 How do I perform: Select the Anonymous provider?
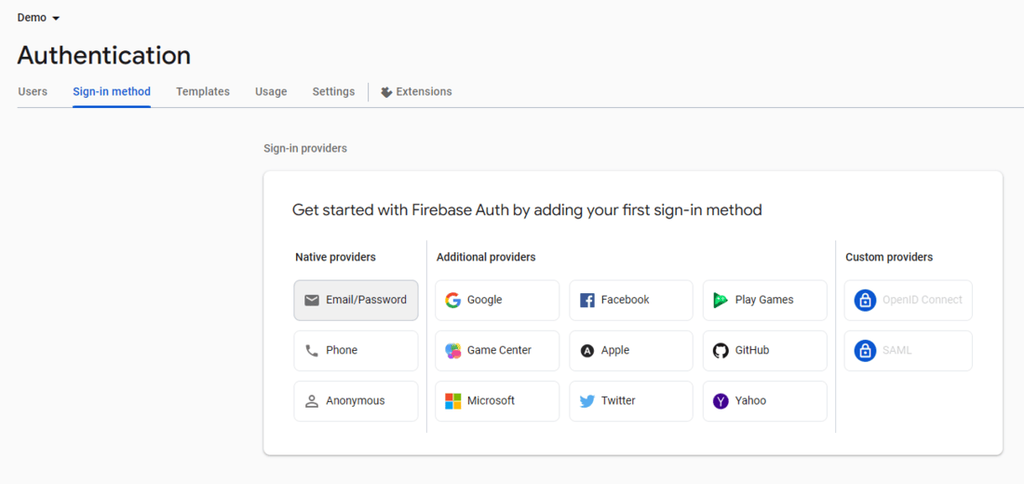click(x=356, y=401)
